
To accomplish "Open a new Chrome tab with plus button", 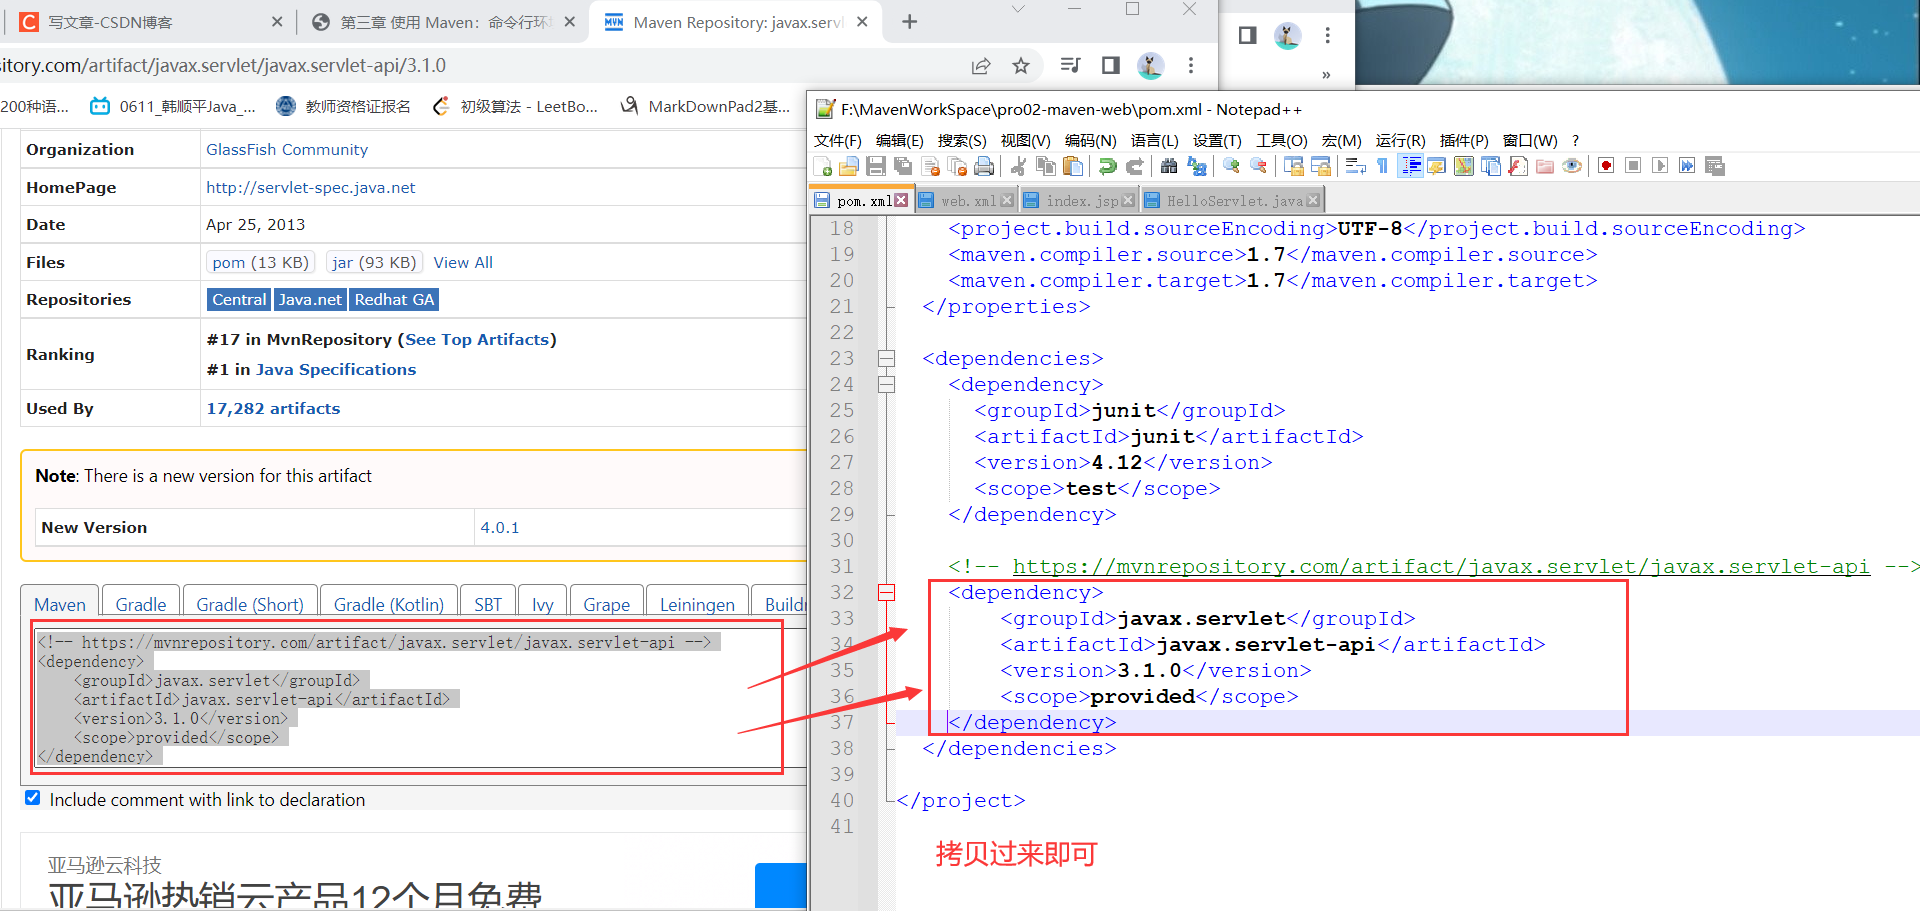I will pos(909,22).
